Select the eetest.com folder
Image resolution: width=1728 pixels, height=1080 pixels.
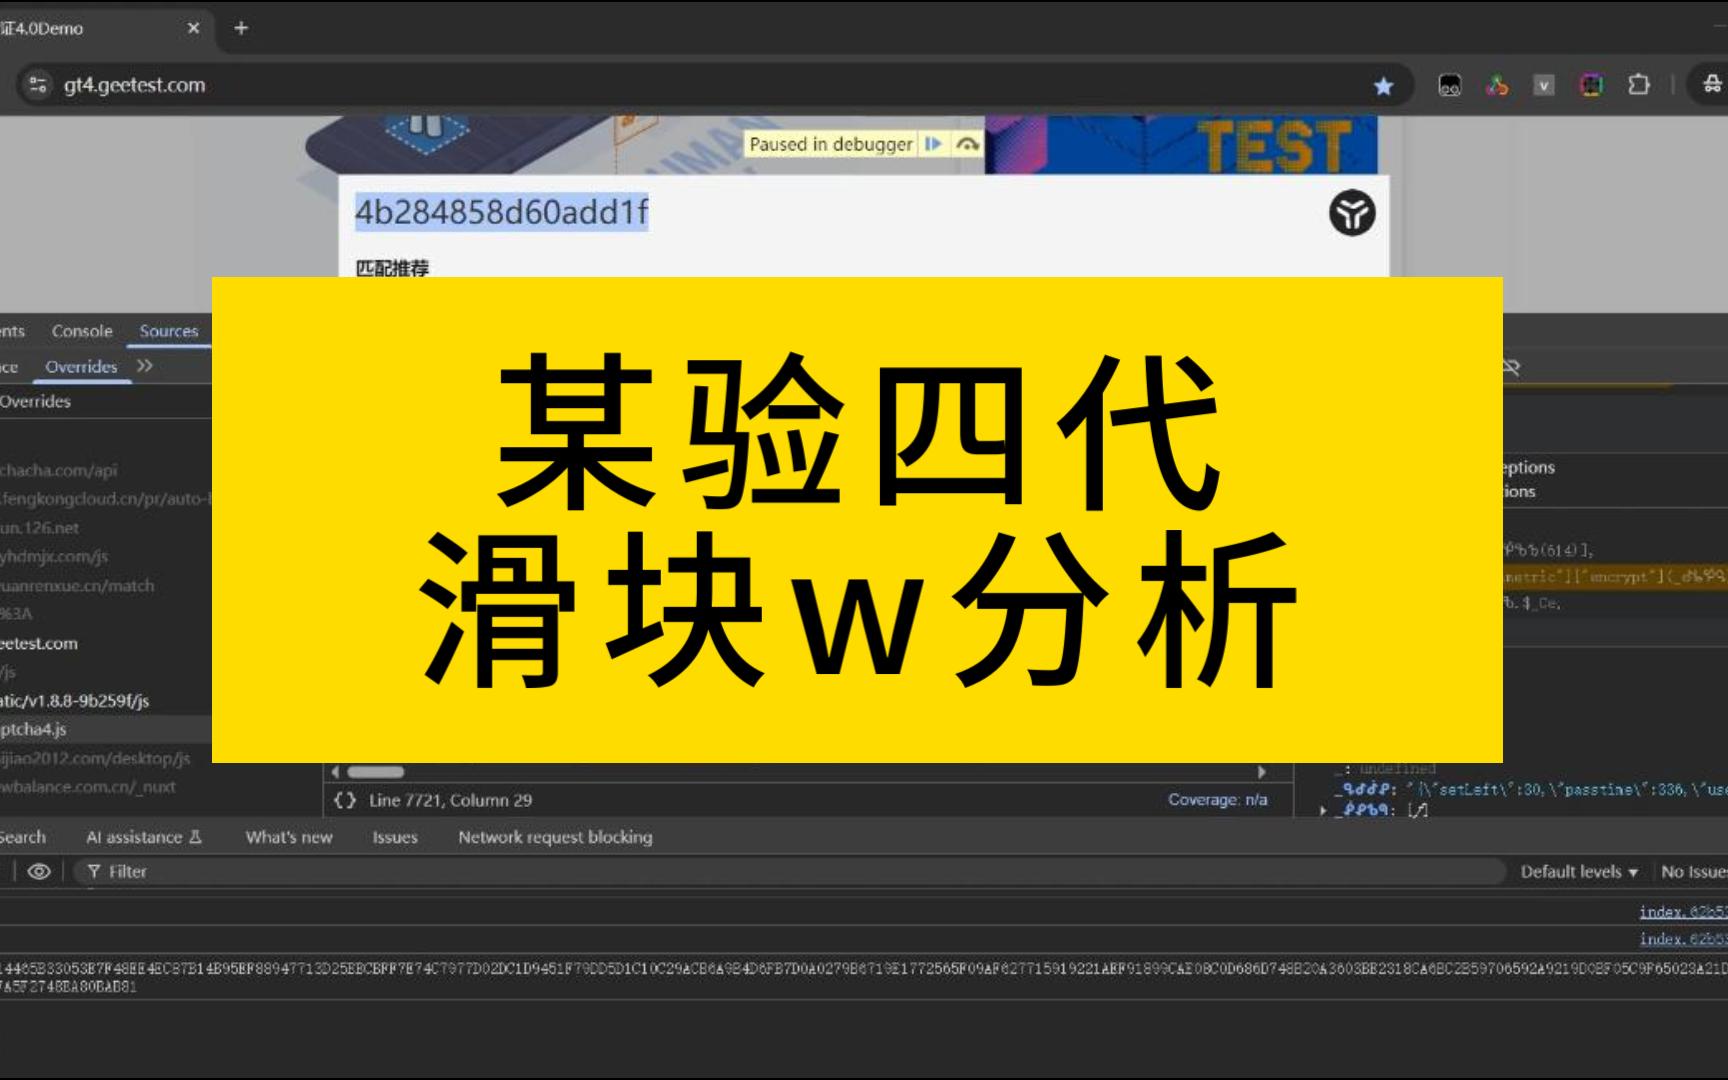pyautogui.click(x=39, y=643)
